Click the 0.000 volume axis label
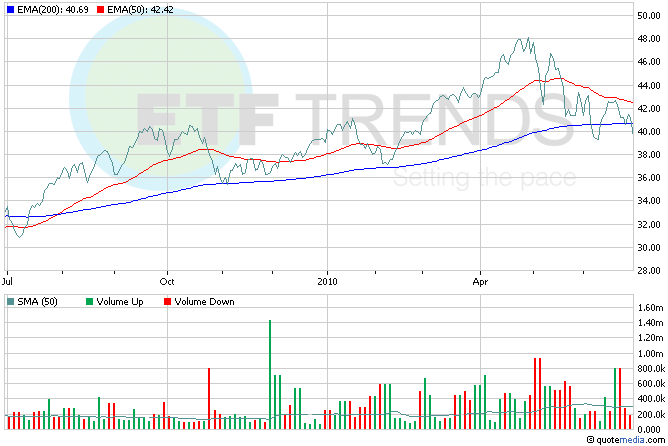 [649, 429]
